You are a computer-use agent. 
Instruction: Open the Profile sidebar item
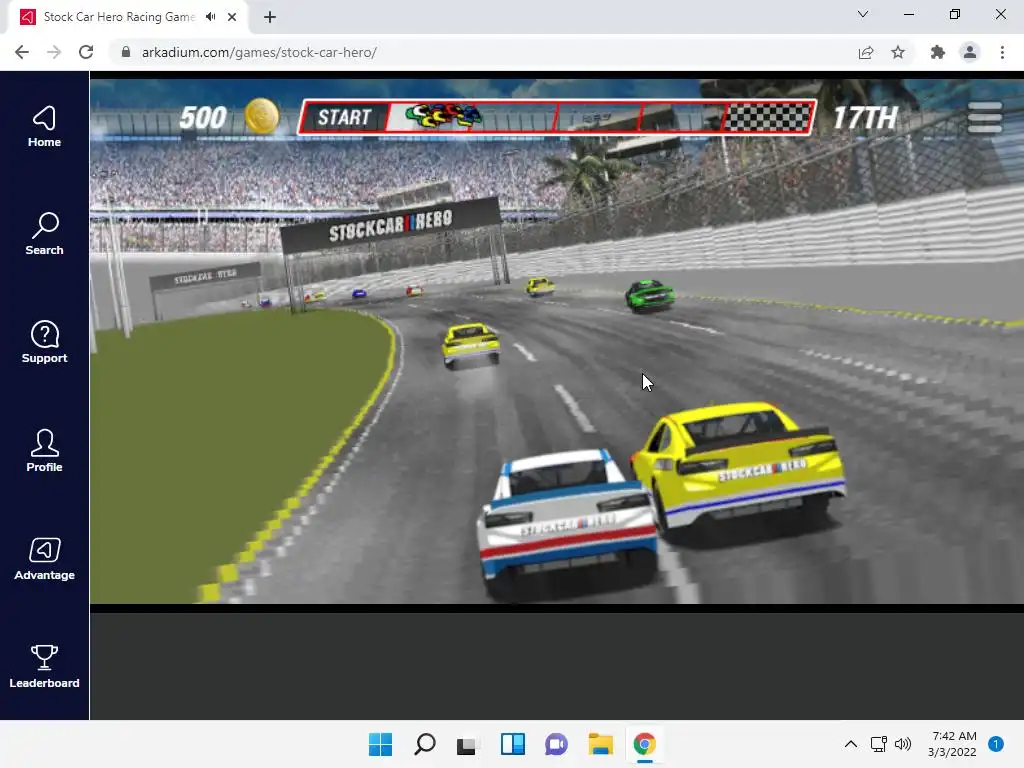click(x=44, y=451)
